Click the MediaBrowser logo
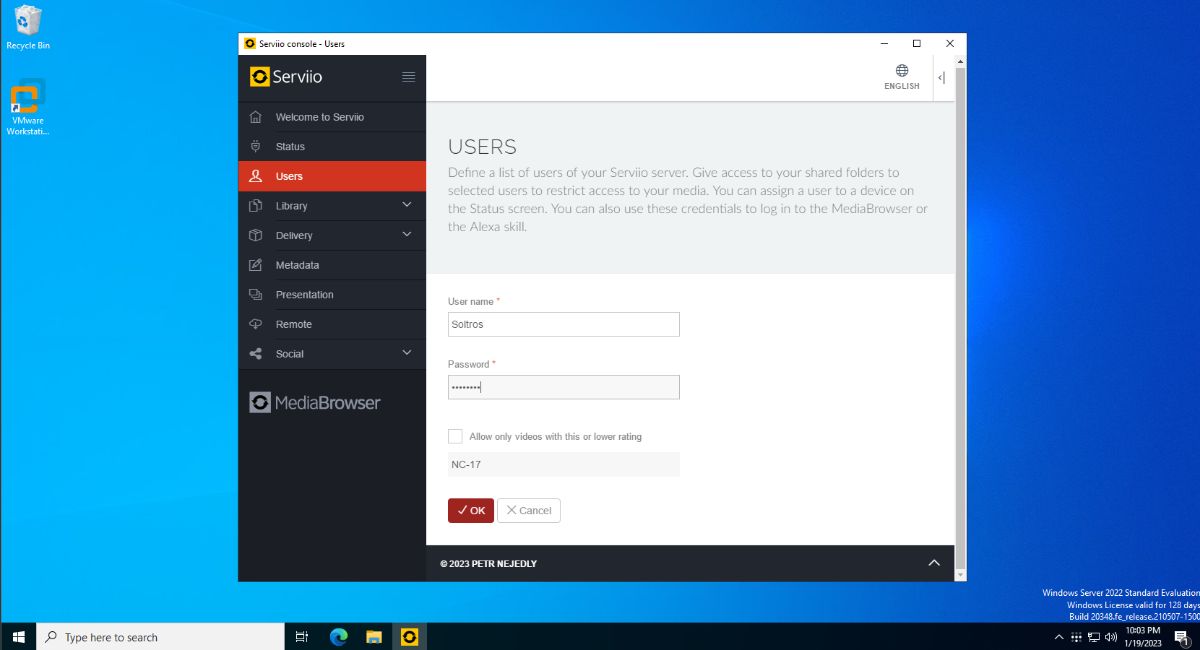This screenshot has height=650, width=1200. [x=314, y=402]
